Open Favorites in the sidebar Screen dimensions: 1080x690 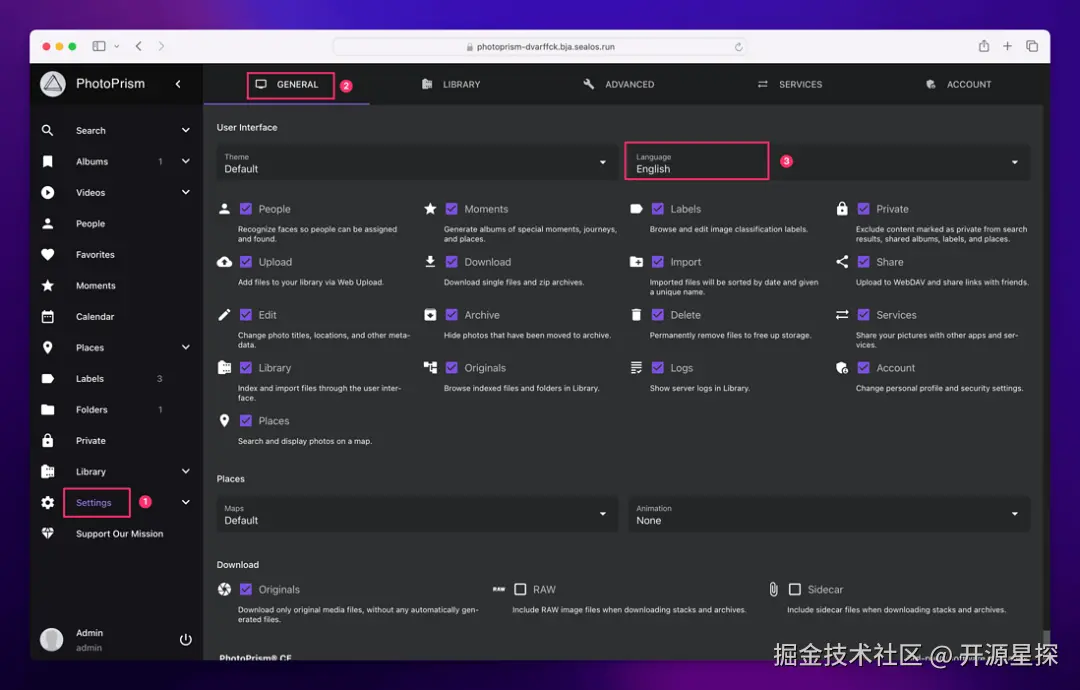click(x=95, y=255)
